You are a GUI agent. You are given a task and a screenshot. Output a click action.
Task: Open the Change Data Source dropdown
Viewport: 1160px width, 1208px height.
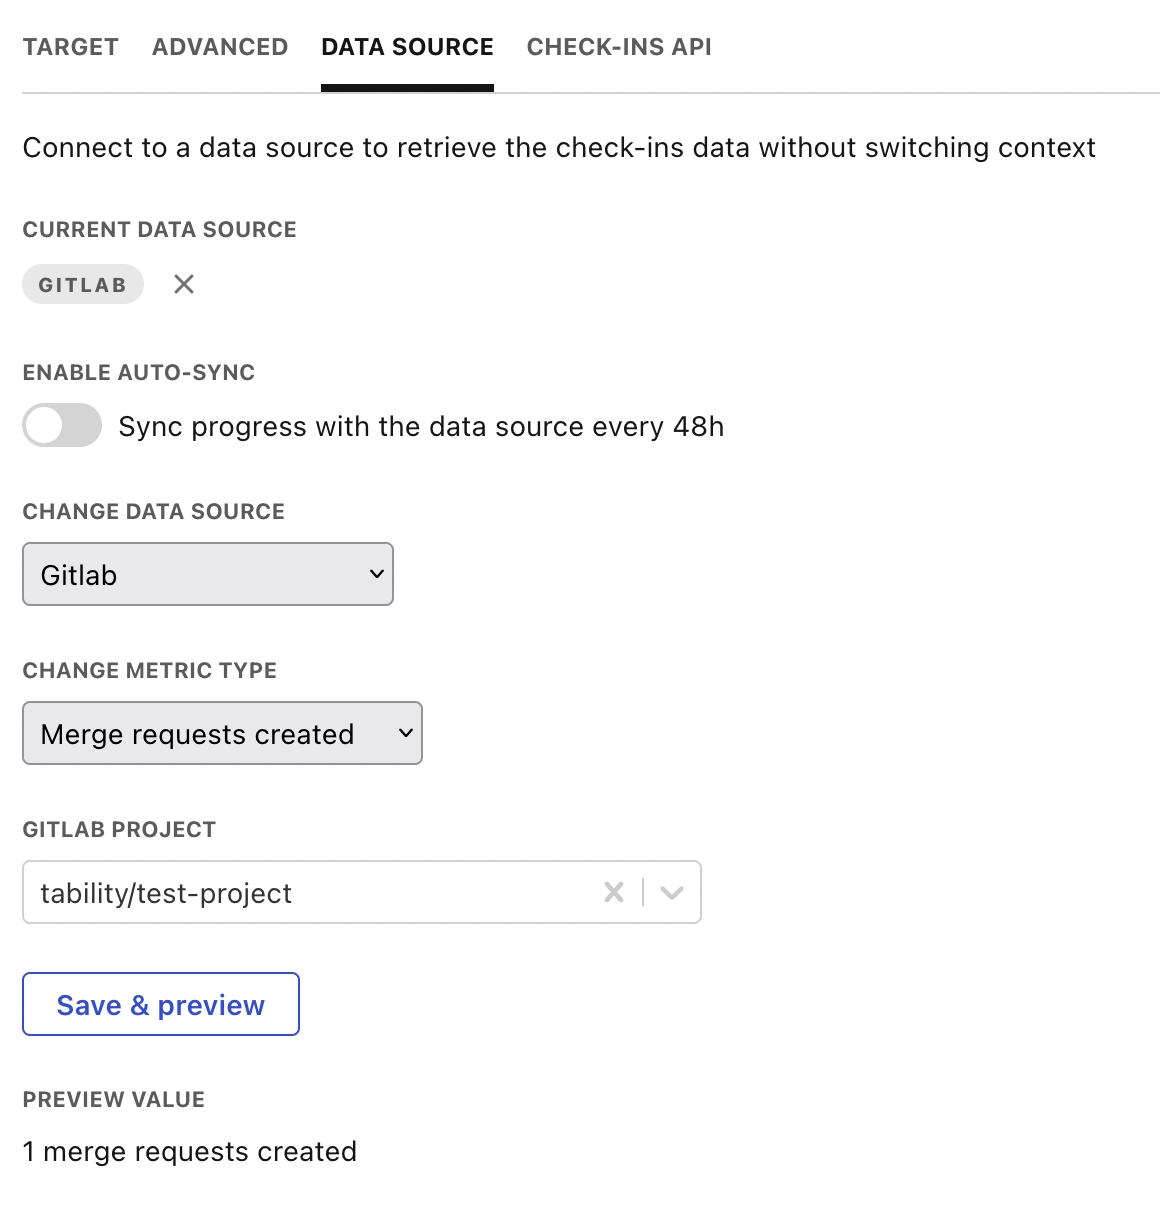[x=208, y=575]
